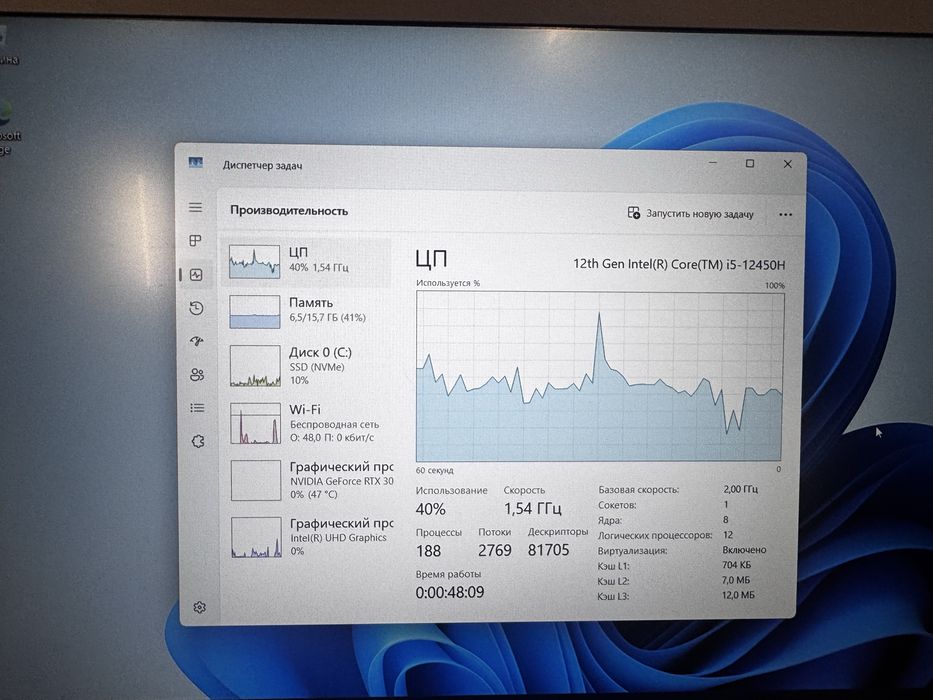Click the Task Manager title bar app icon

coord(195,162)
